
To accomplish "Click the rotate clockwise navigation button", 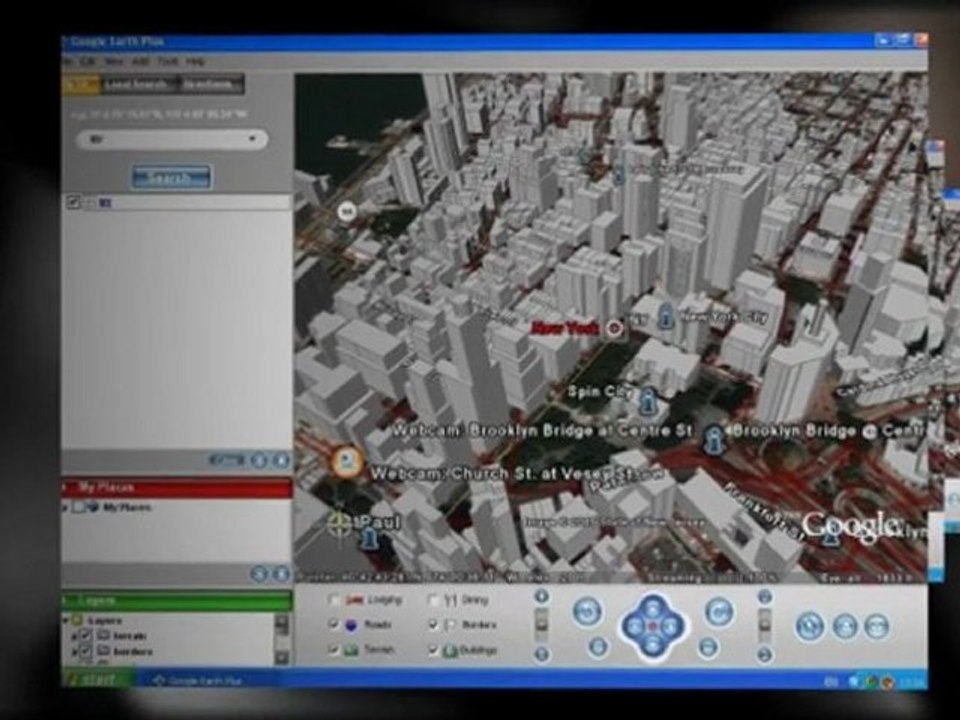I will (719, 612).
